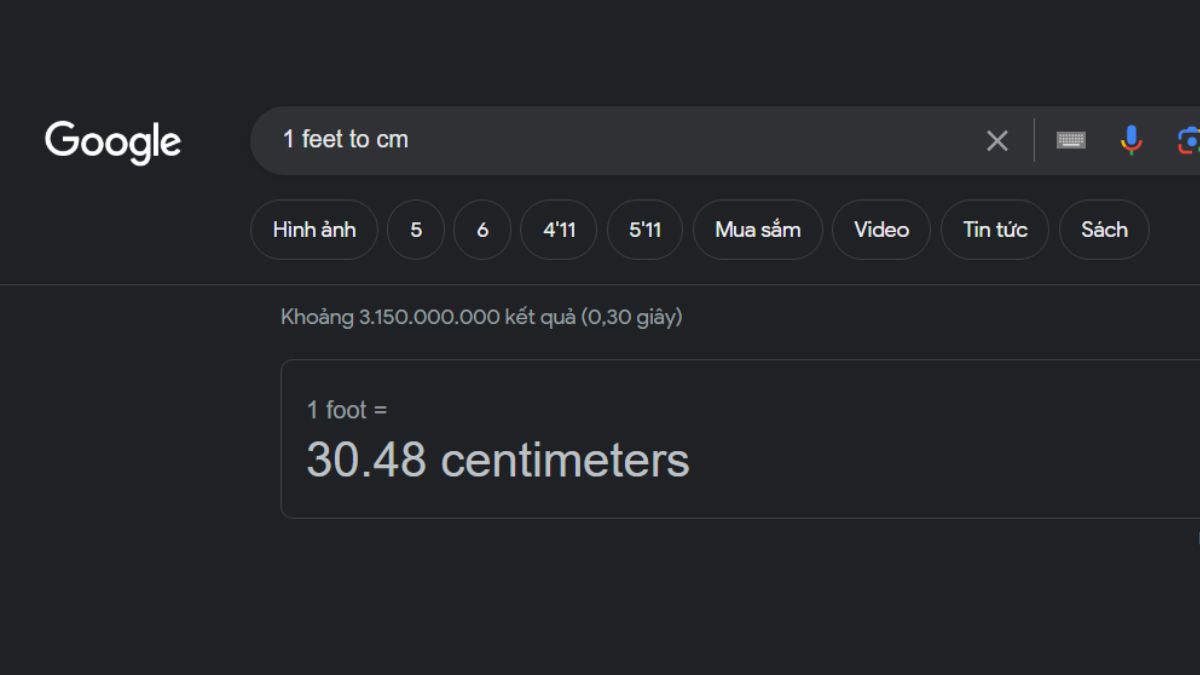Select the '6' suggestion chip
1200x675 pixels.
point(482,230)
